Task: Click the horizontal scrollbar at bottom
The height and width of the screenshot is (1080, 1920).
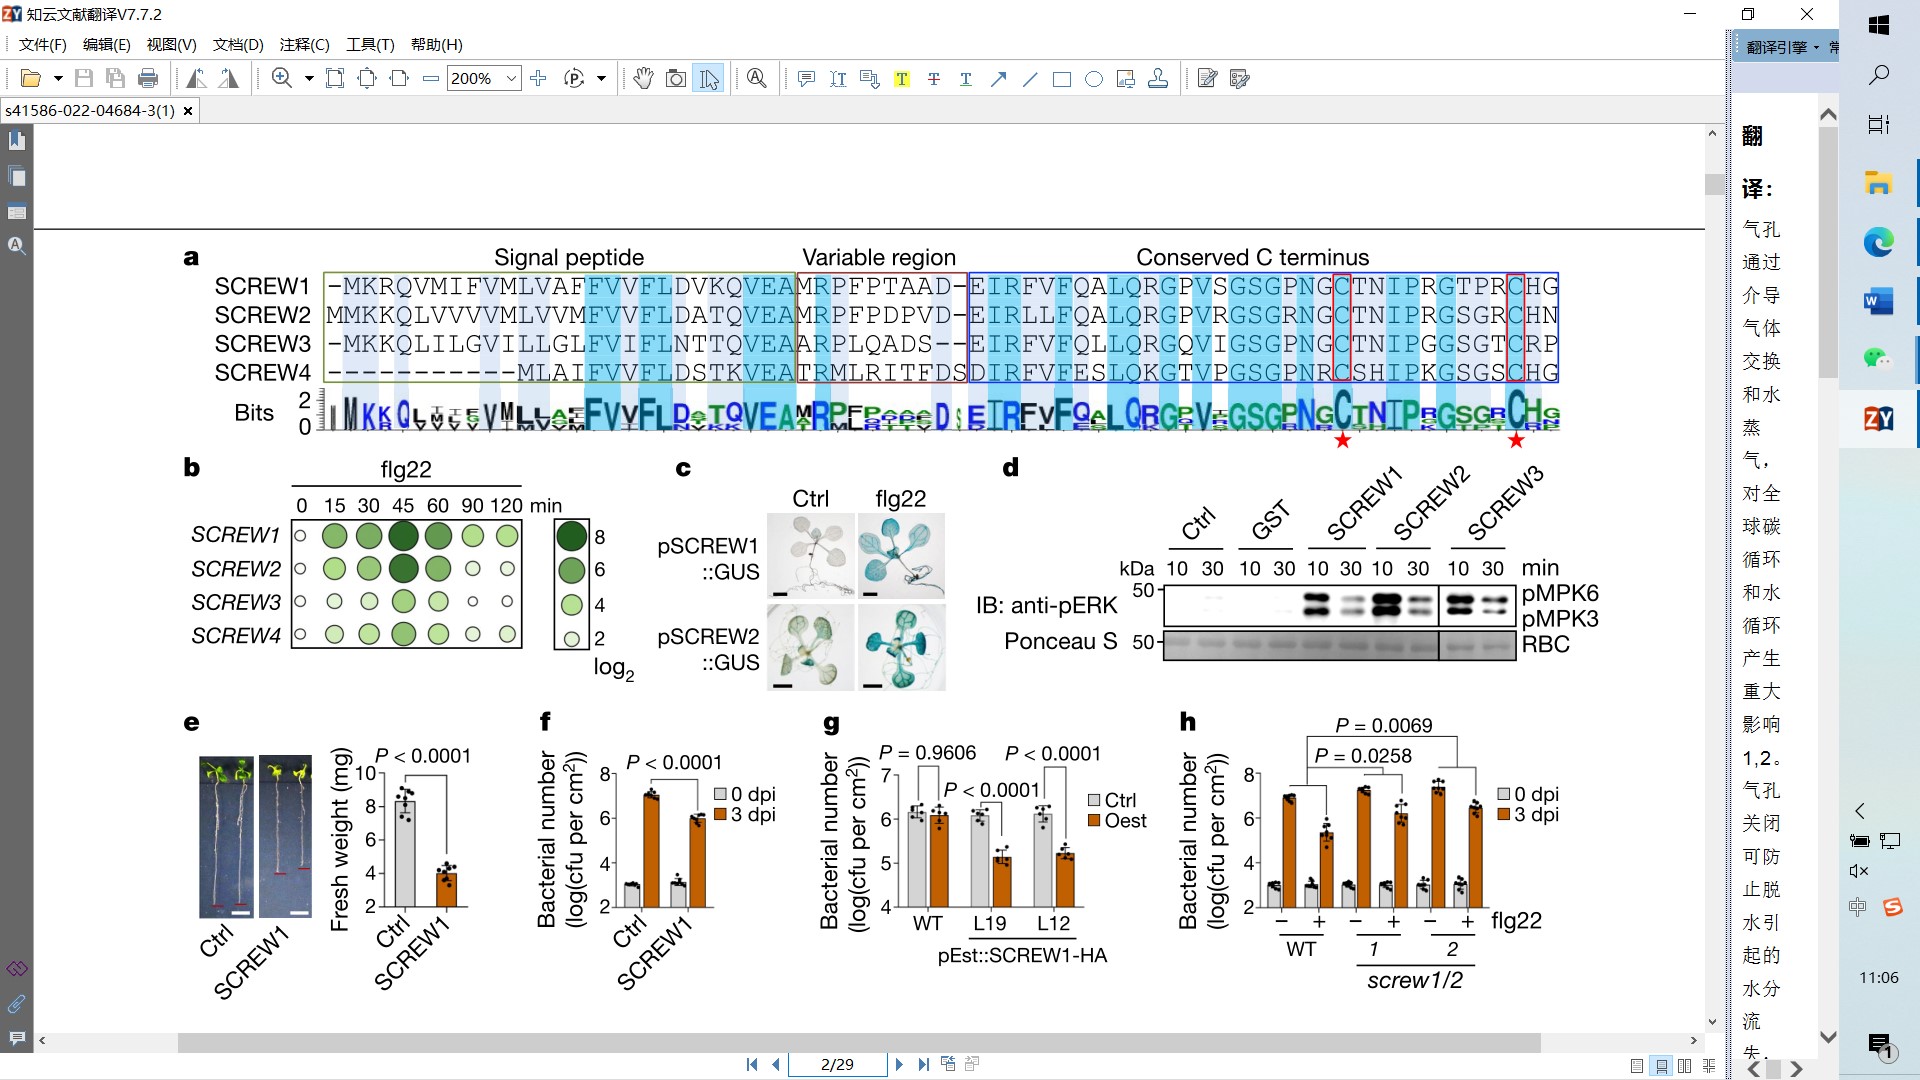Action: coord(858,1042)
